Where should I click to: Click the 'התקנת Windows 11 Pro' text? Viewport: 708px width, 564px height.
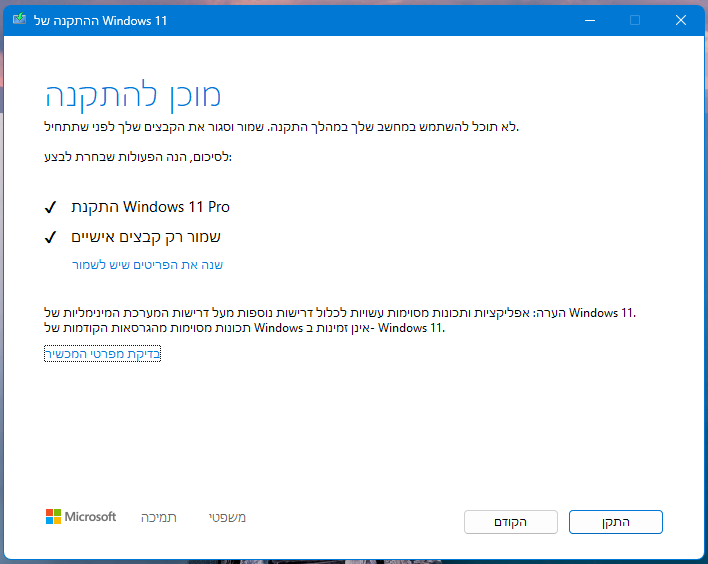(x=150, y=207)
